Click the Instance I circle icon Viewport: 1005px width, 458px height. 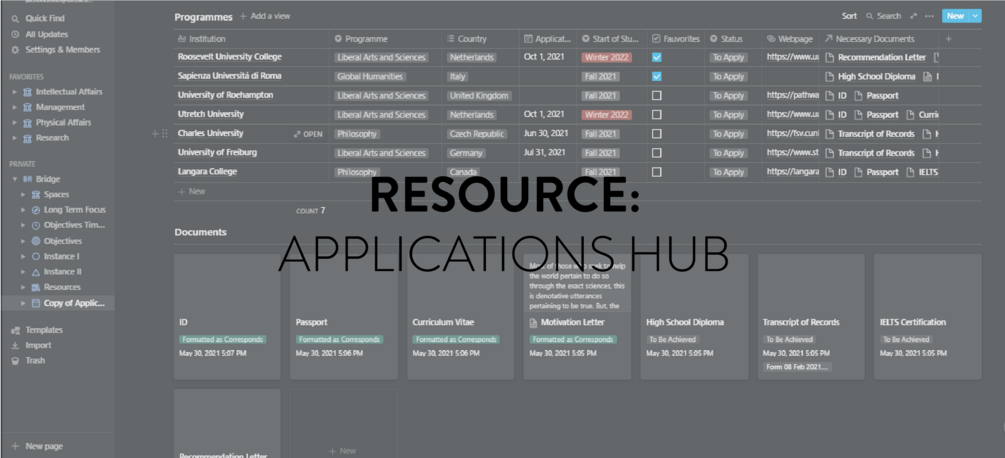click(x=36, y=256)
